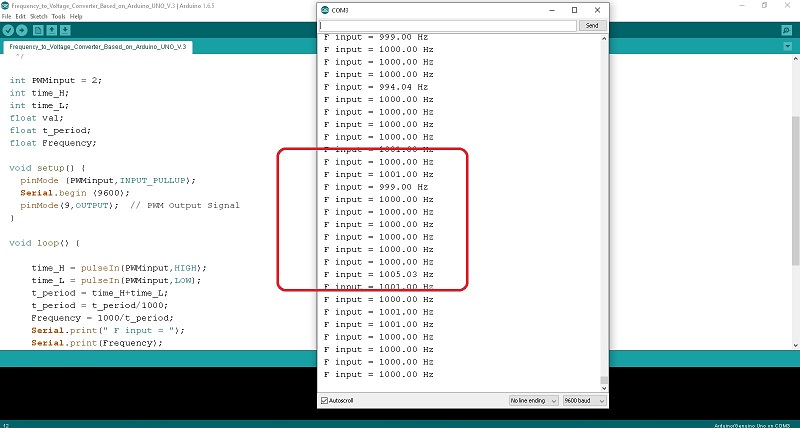Open a sketch with the Open icon
Image resolution: width=800 pixels, height=428 pixels.
tap(52, 31)
